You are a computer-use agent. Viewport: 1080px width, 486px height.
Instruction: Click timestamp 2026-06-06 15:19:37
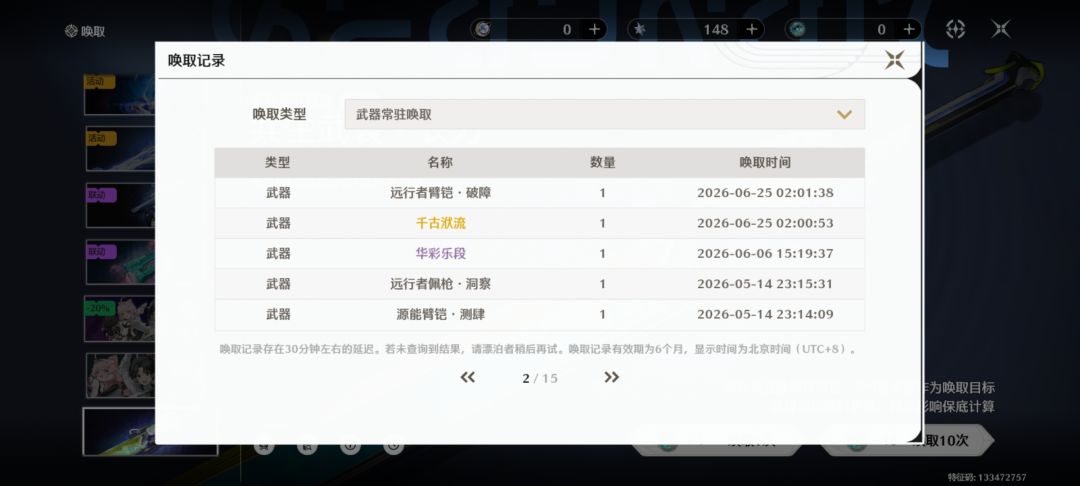pos(765,253)
